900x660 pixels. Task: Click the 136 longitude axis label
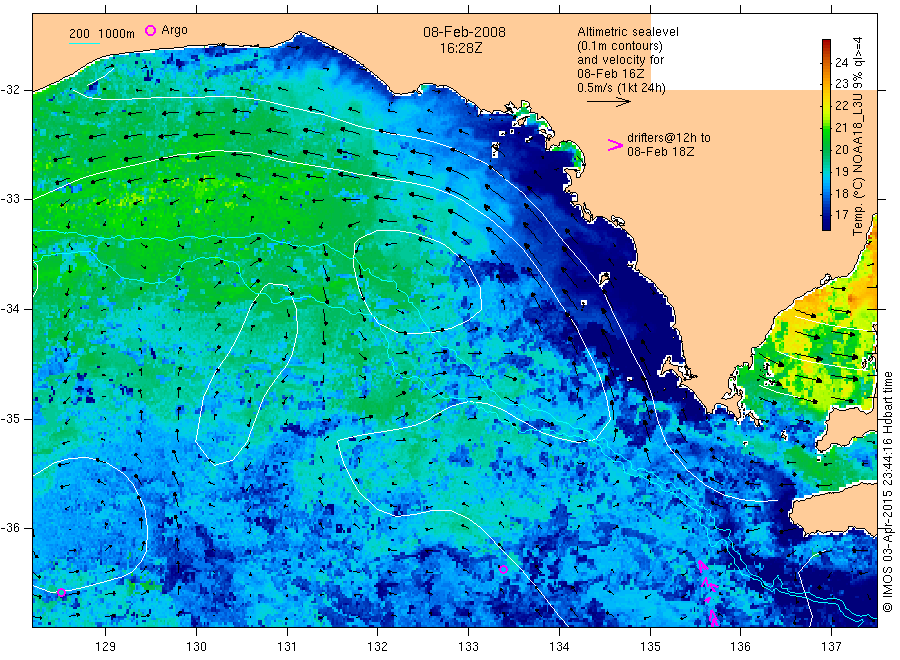point(740,647)
